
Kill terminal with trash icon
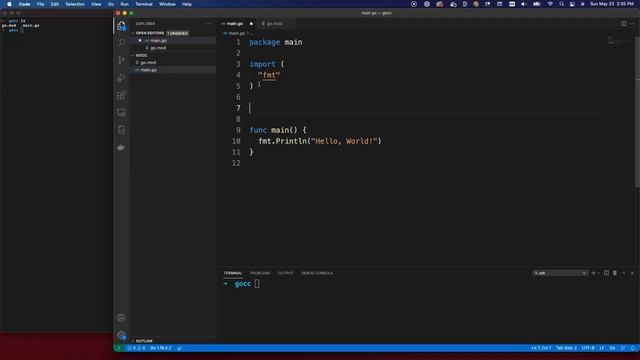click(615, 273)
